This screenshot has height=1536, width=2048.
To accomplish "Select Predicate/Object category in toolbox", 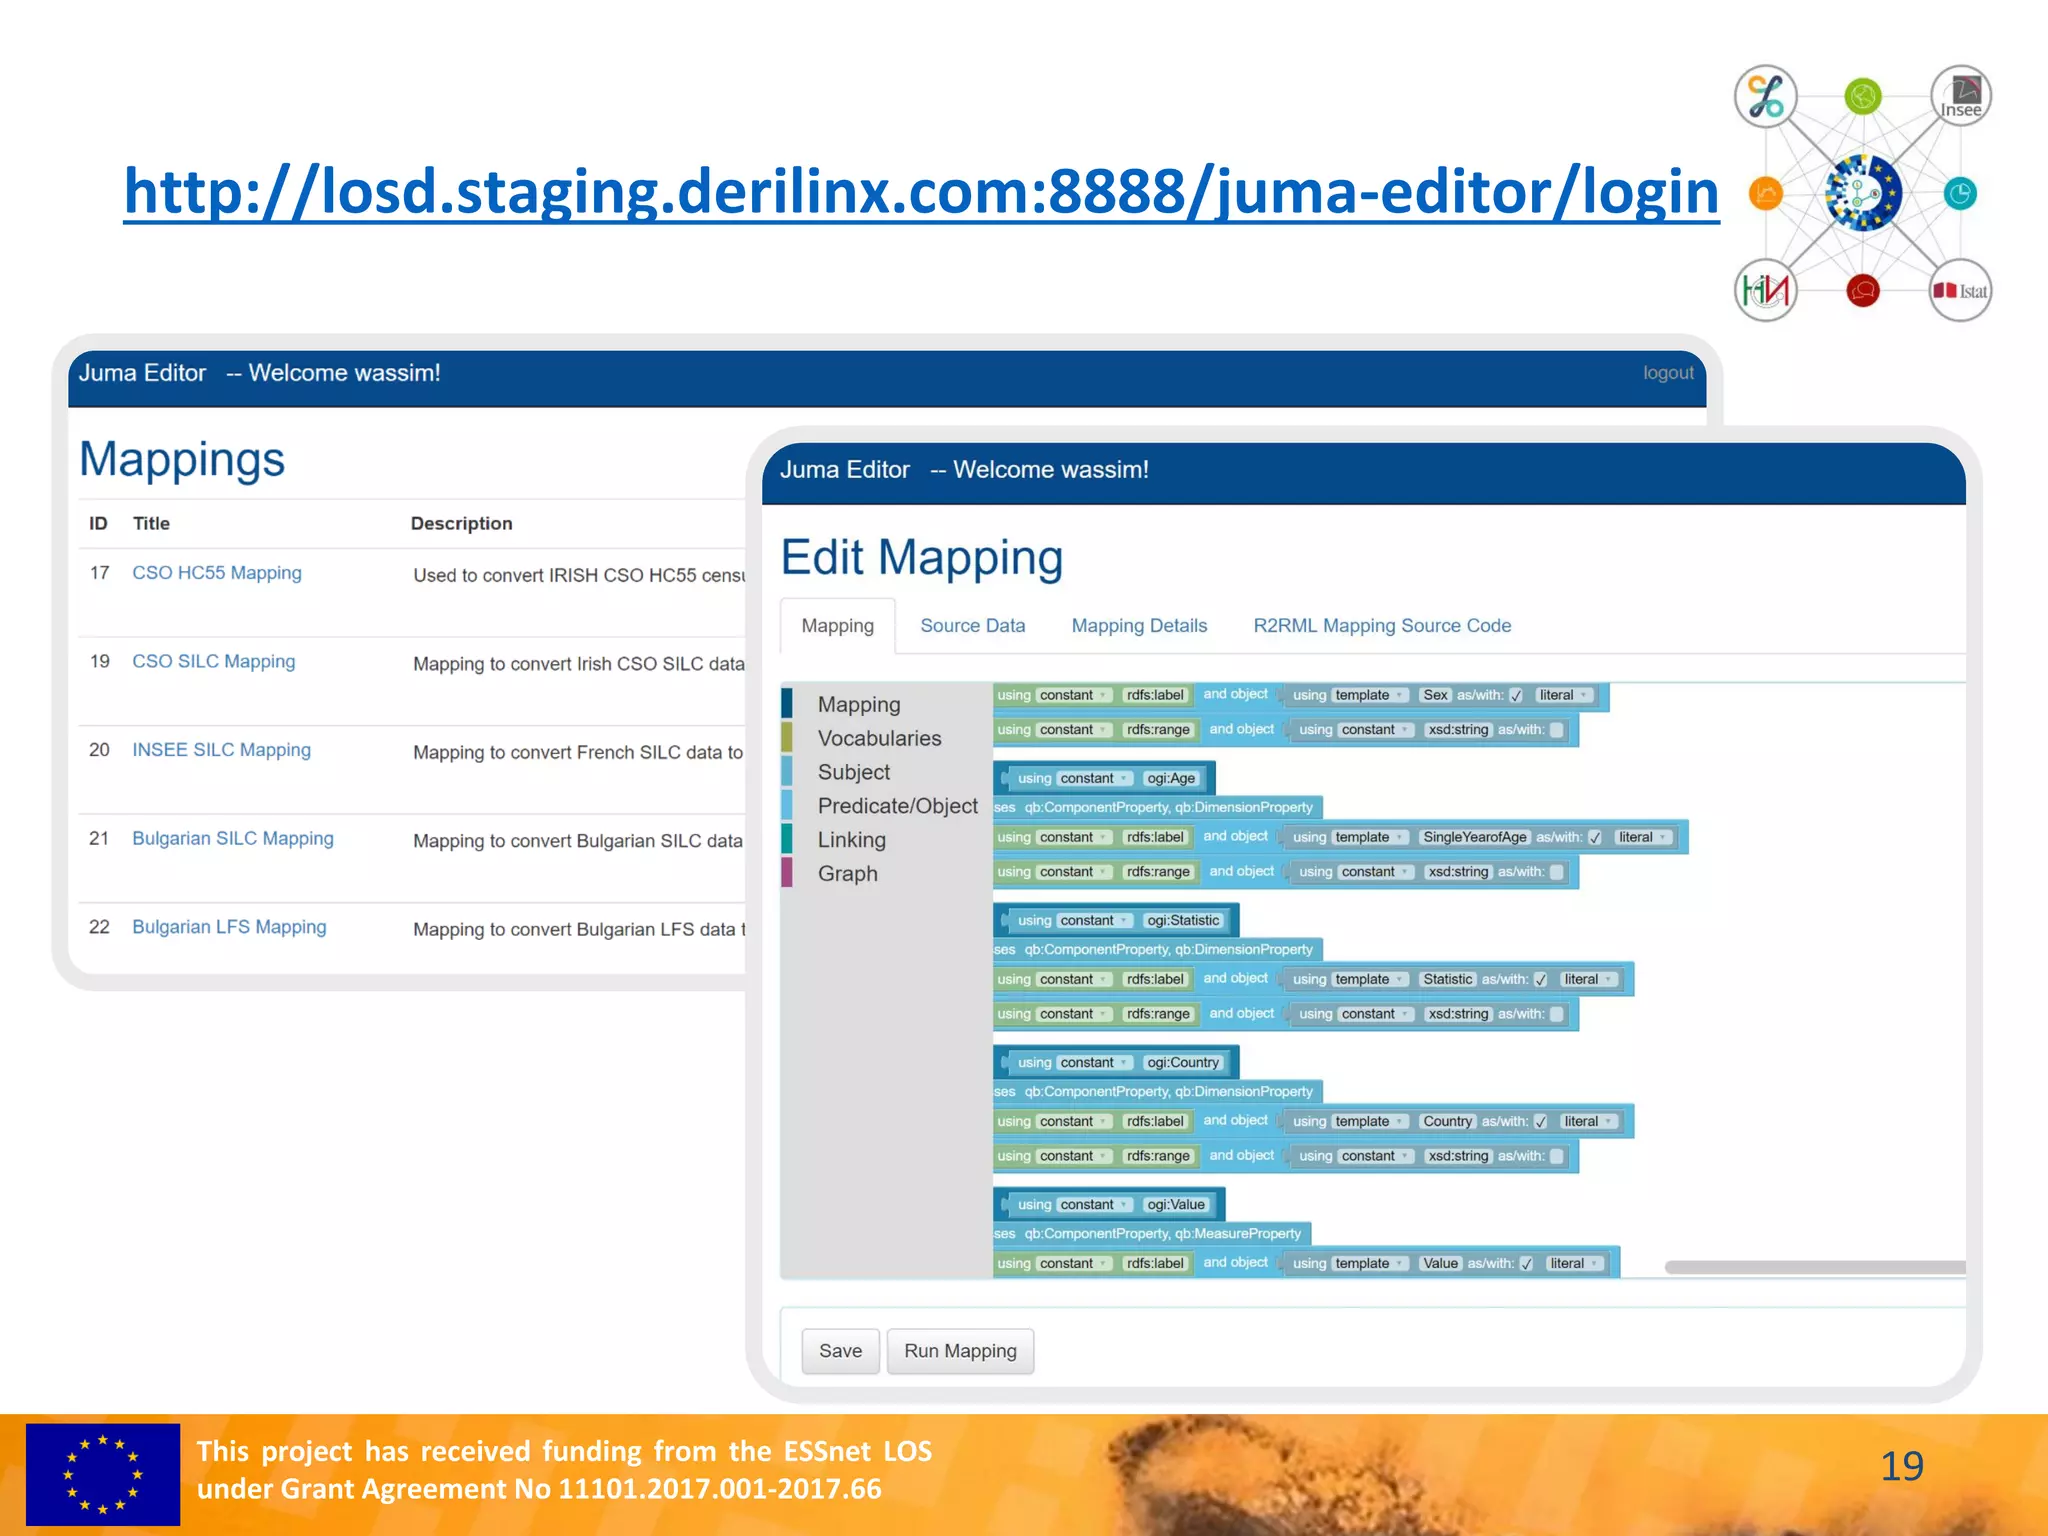I will pos(898,807).
